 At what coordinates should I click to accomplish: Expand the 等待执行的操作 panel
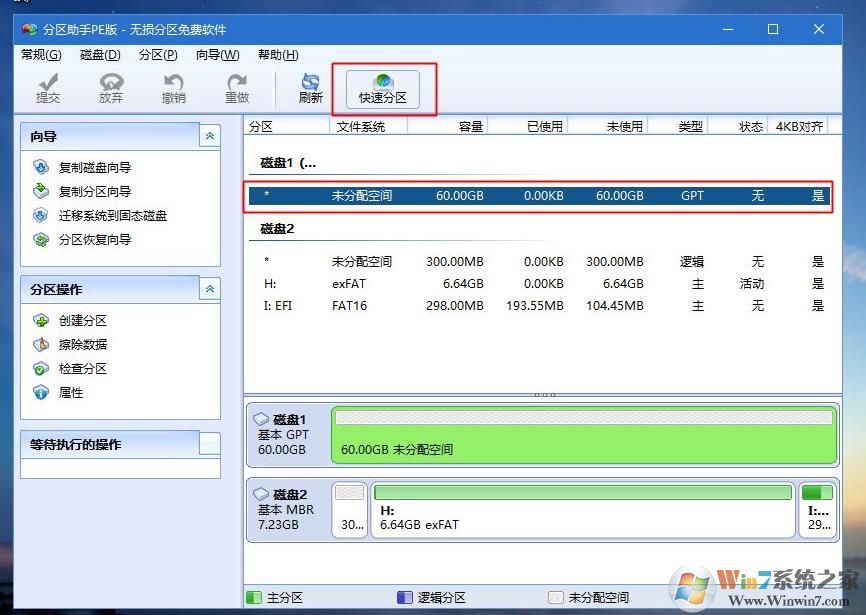click(x=209, y=444)
